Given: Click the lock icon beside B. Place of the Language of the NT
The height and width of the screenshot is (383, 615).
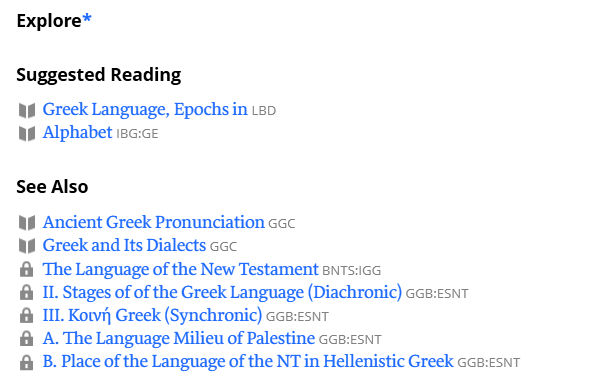Looking at the screenshot, I should (26, 362).
